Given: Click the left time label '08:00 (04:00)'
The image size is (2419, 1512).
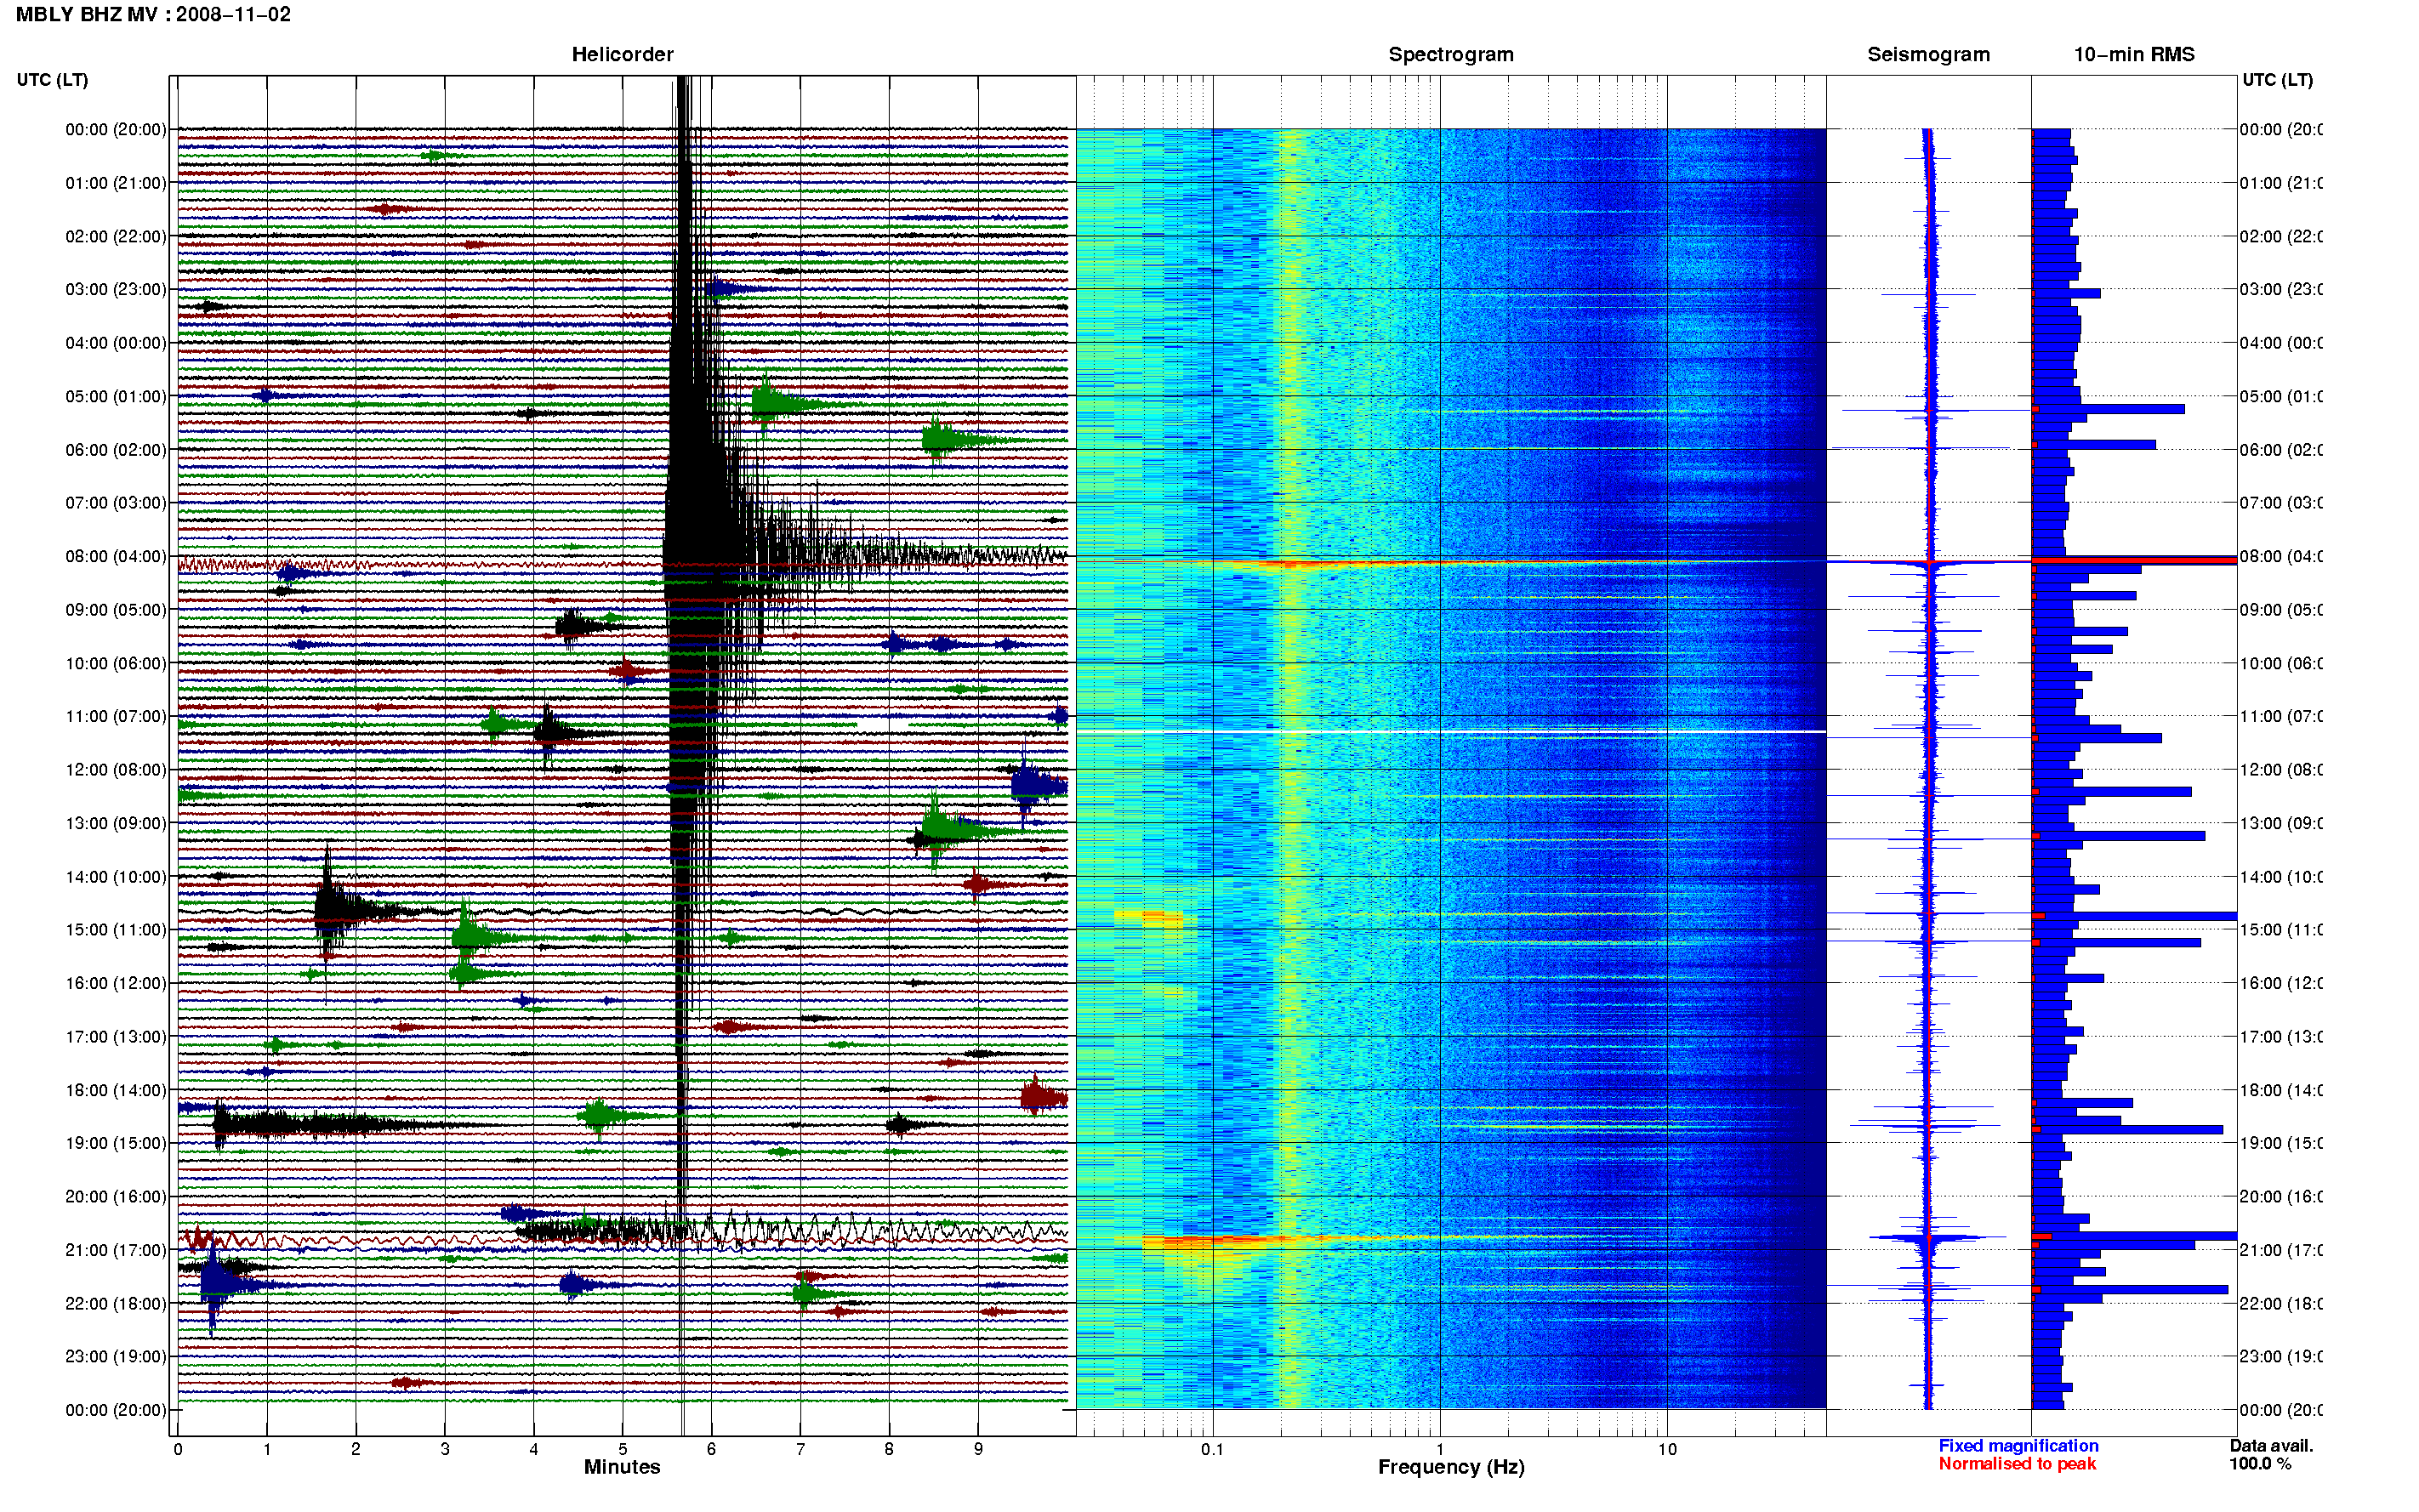Looking at the screenshot, I should [116, 556].
